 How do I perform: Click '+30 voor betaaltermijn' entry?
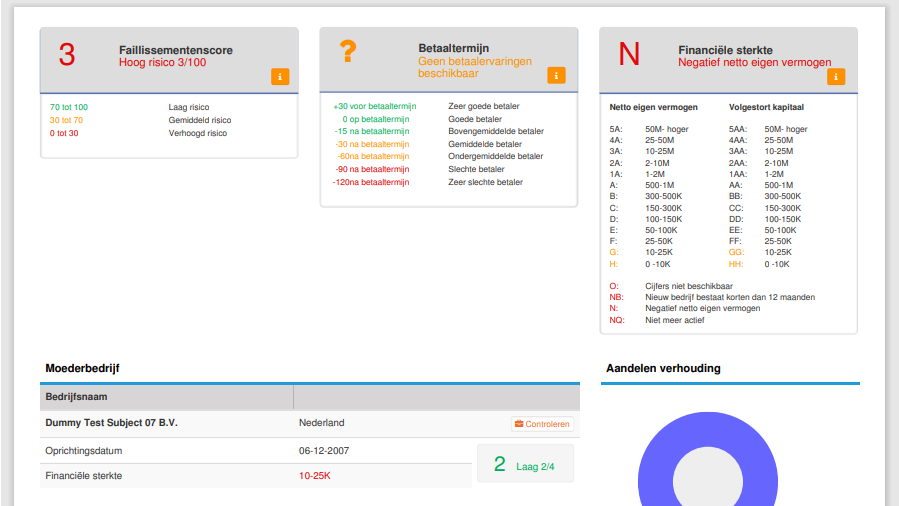click(374, 107)
